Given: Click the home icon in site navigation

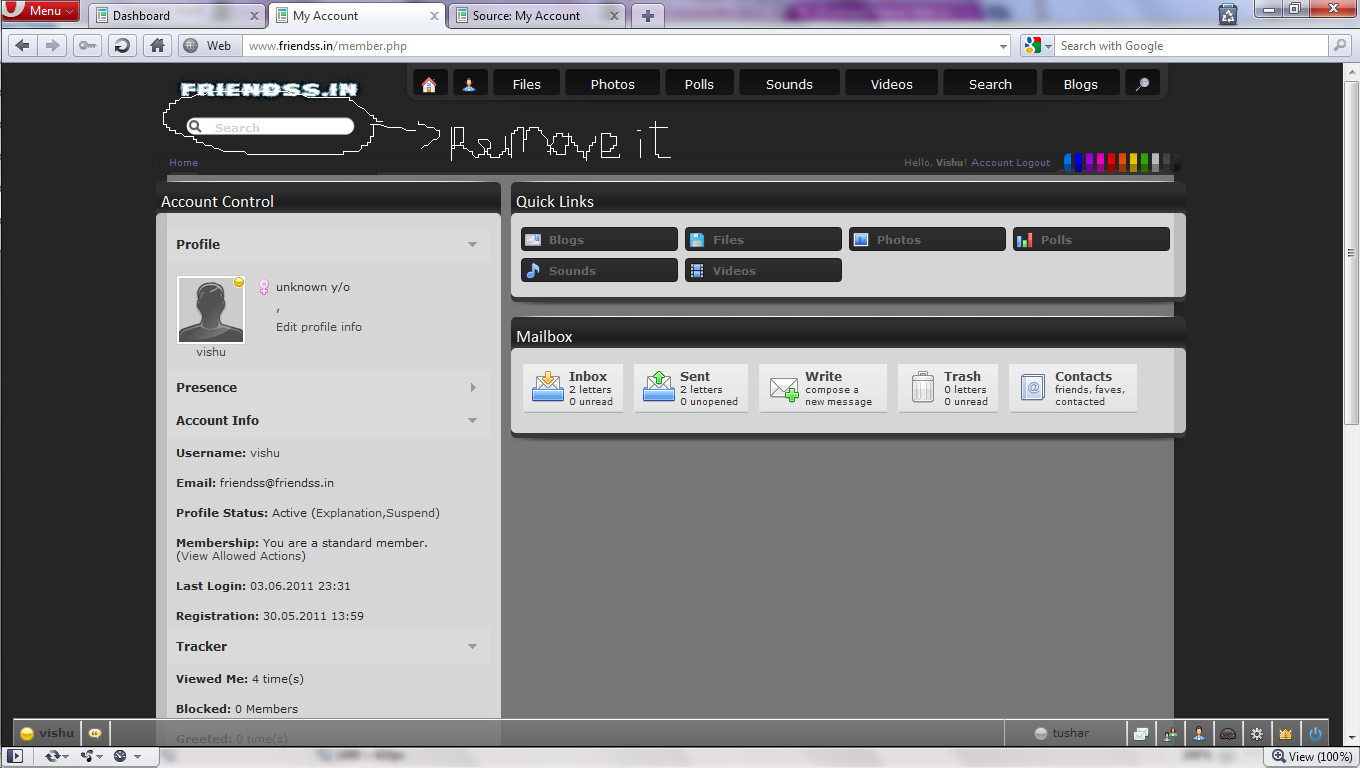Looking at the screenshot, I should 429,84.
